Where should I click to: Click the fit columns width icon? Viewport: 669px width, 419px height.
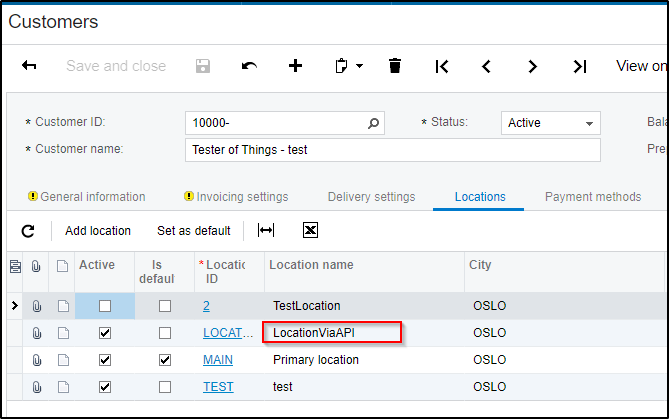click(x=266, y=231)
